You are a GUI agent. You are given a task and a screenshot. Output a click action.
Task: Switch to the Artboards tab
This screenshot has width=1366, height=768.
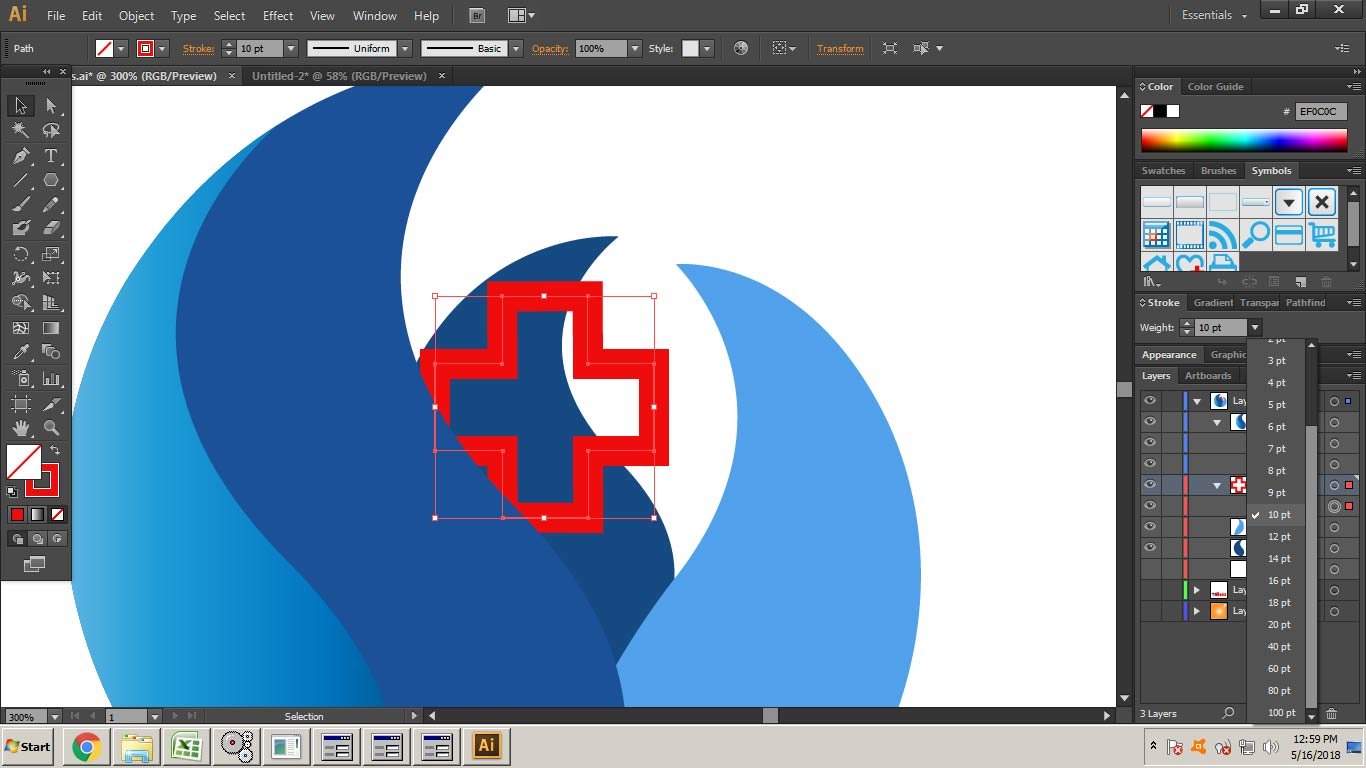coord(1208,376)
